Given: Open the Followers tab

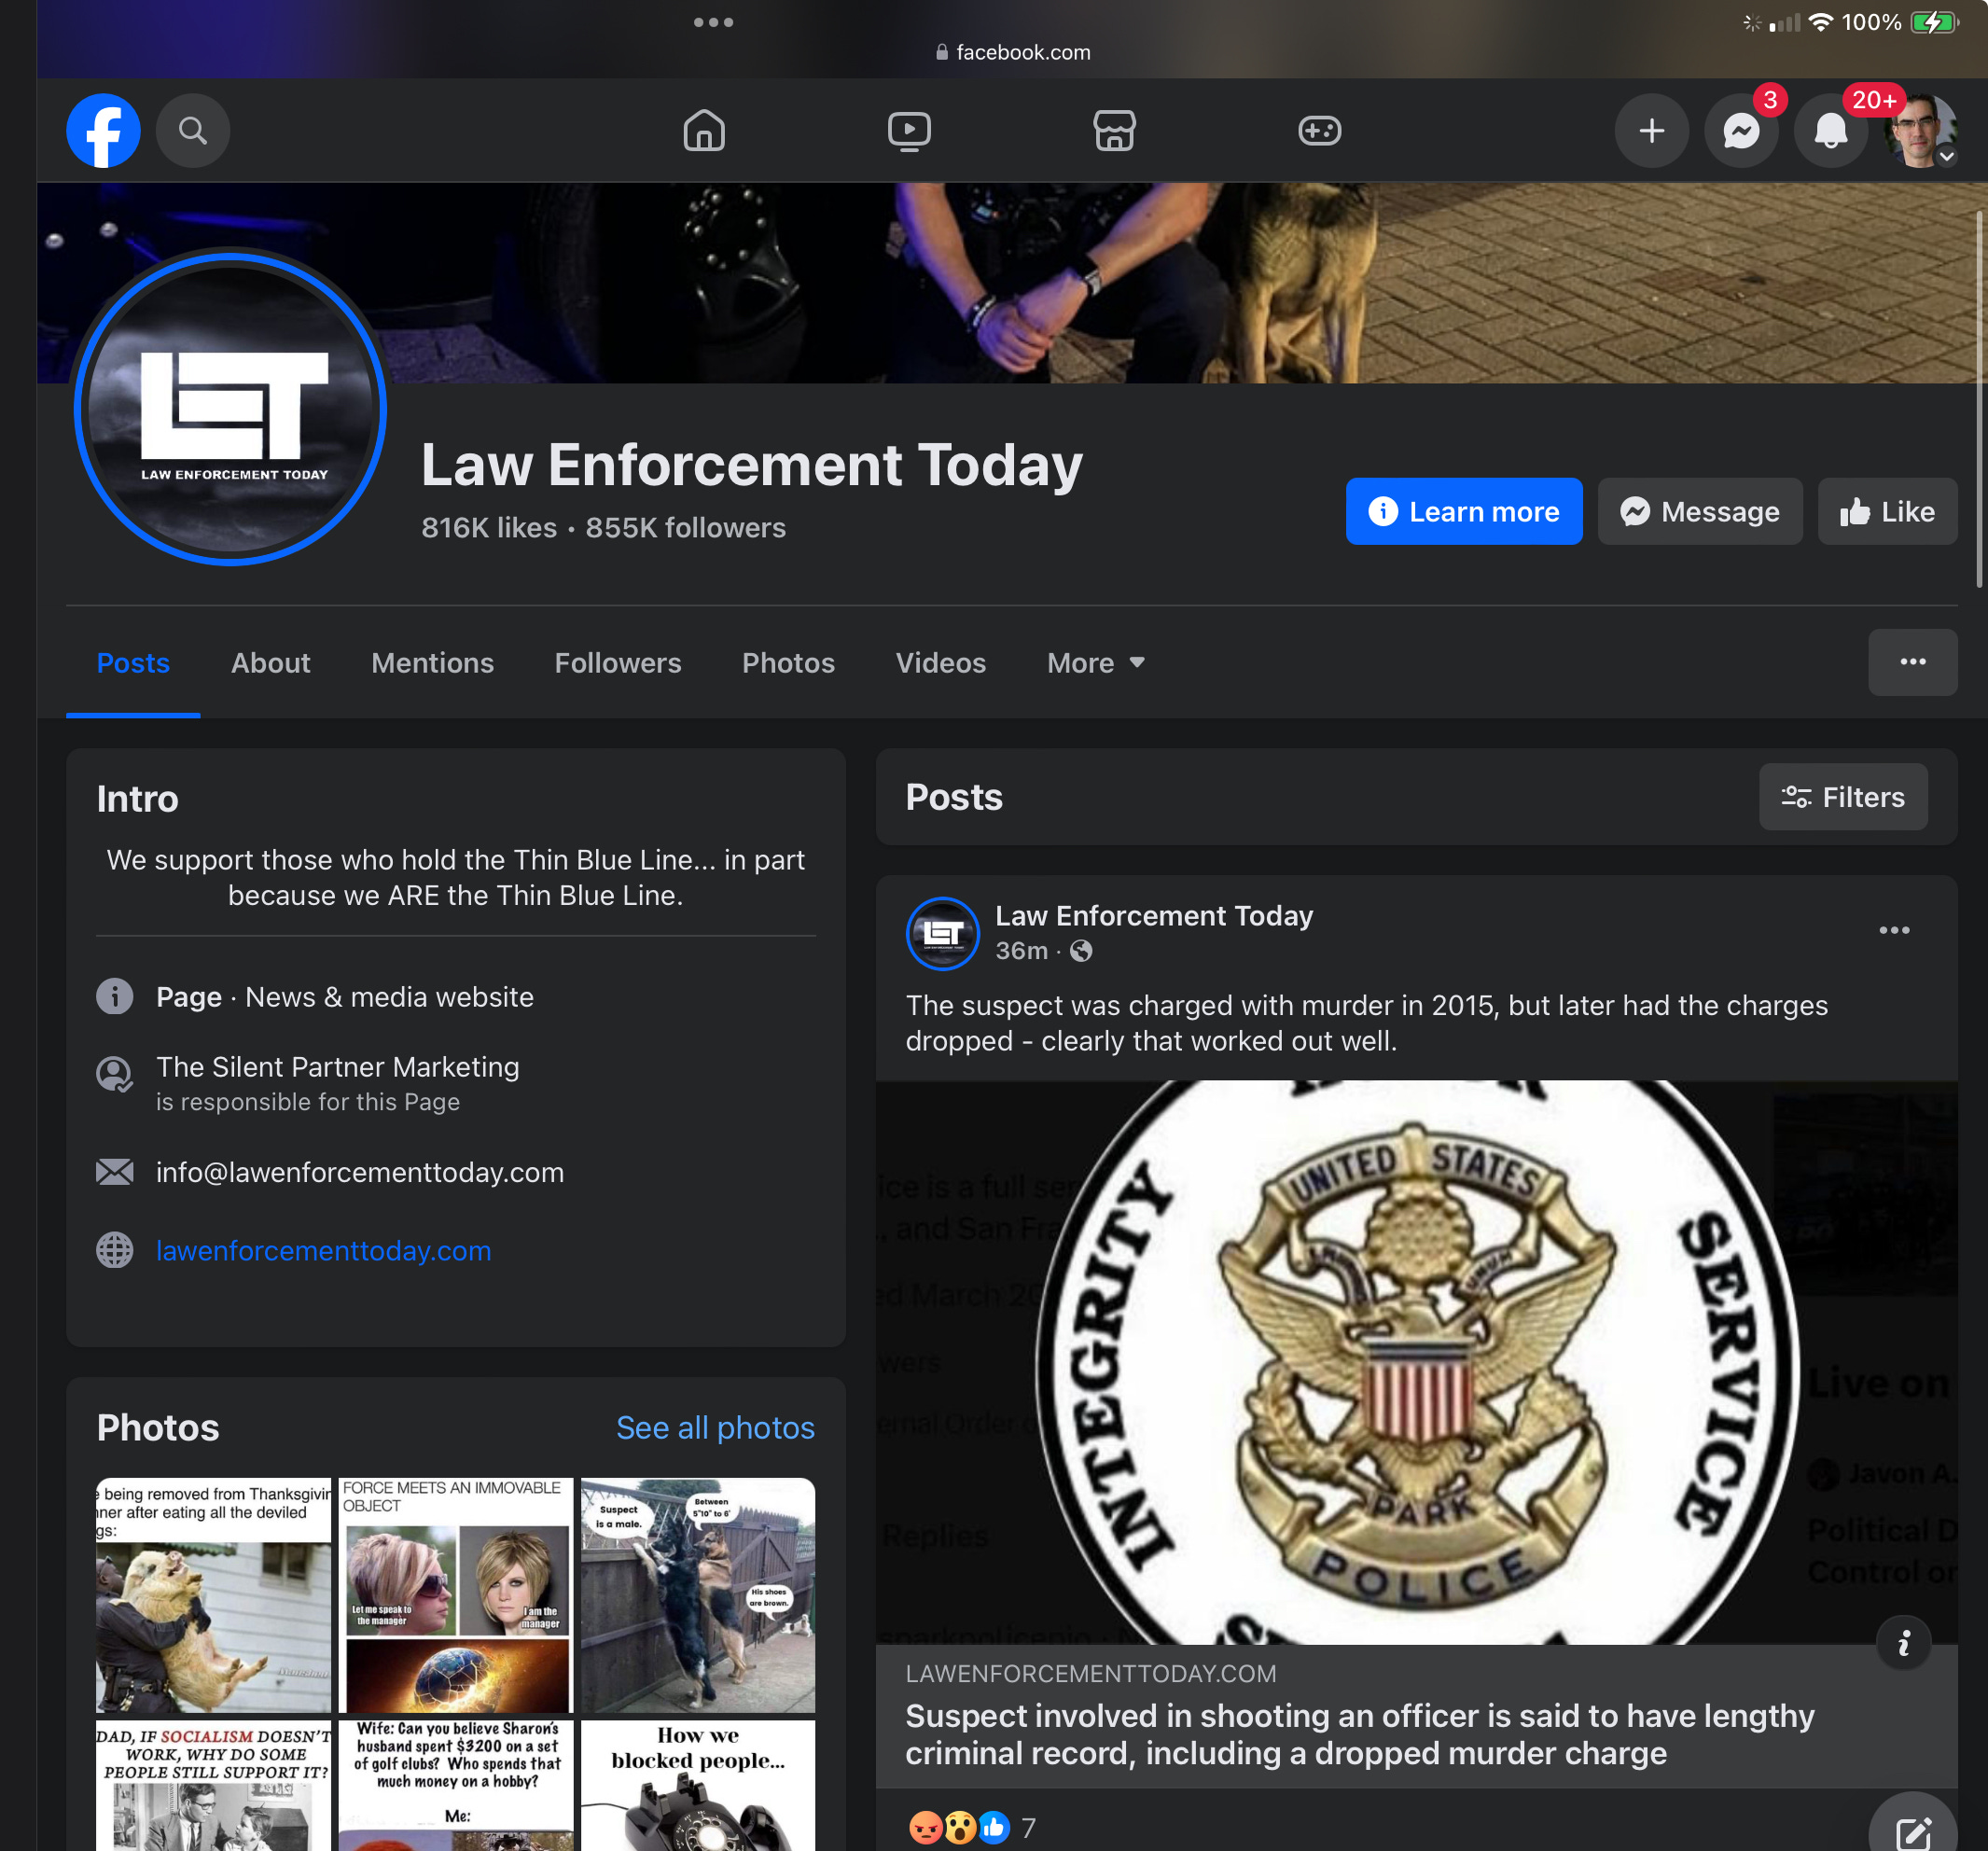Looking at the screenshot, I should [x=618, y=663].
